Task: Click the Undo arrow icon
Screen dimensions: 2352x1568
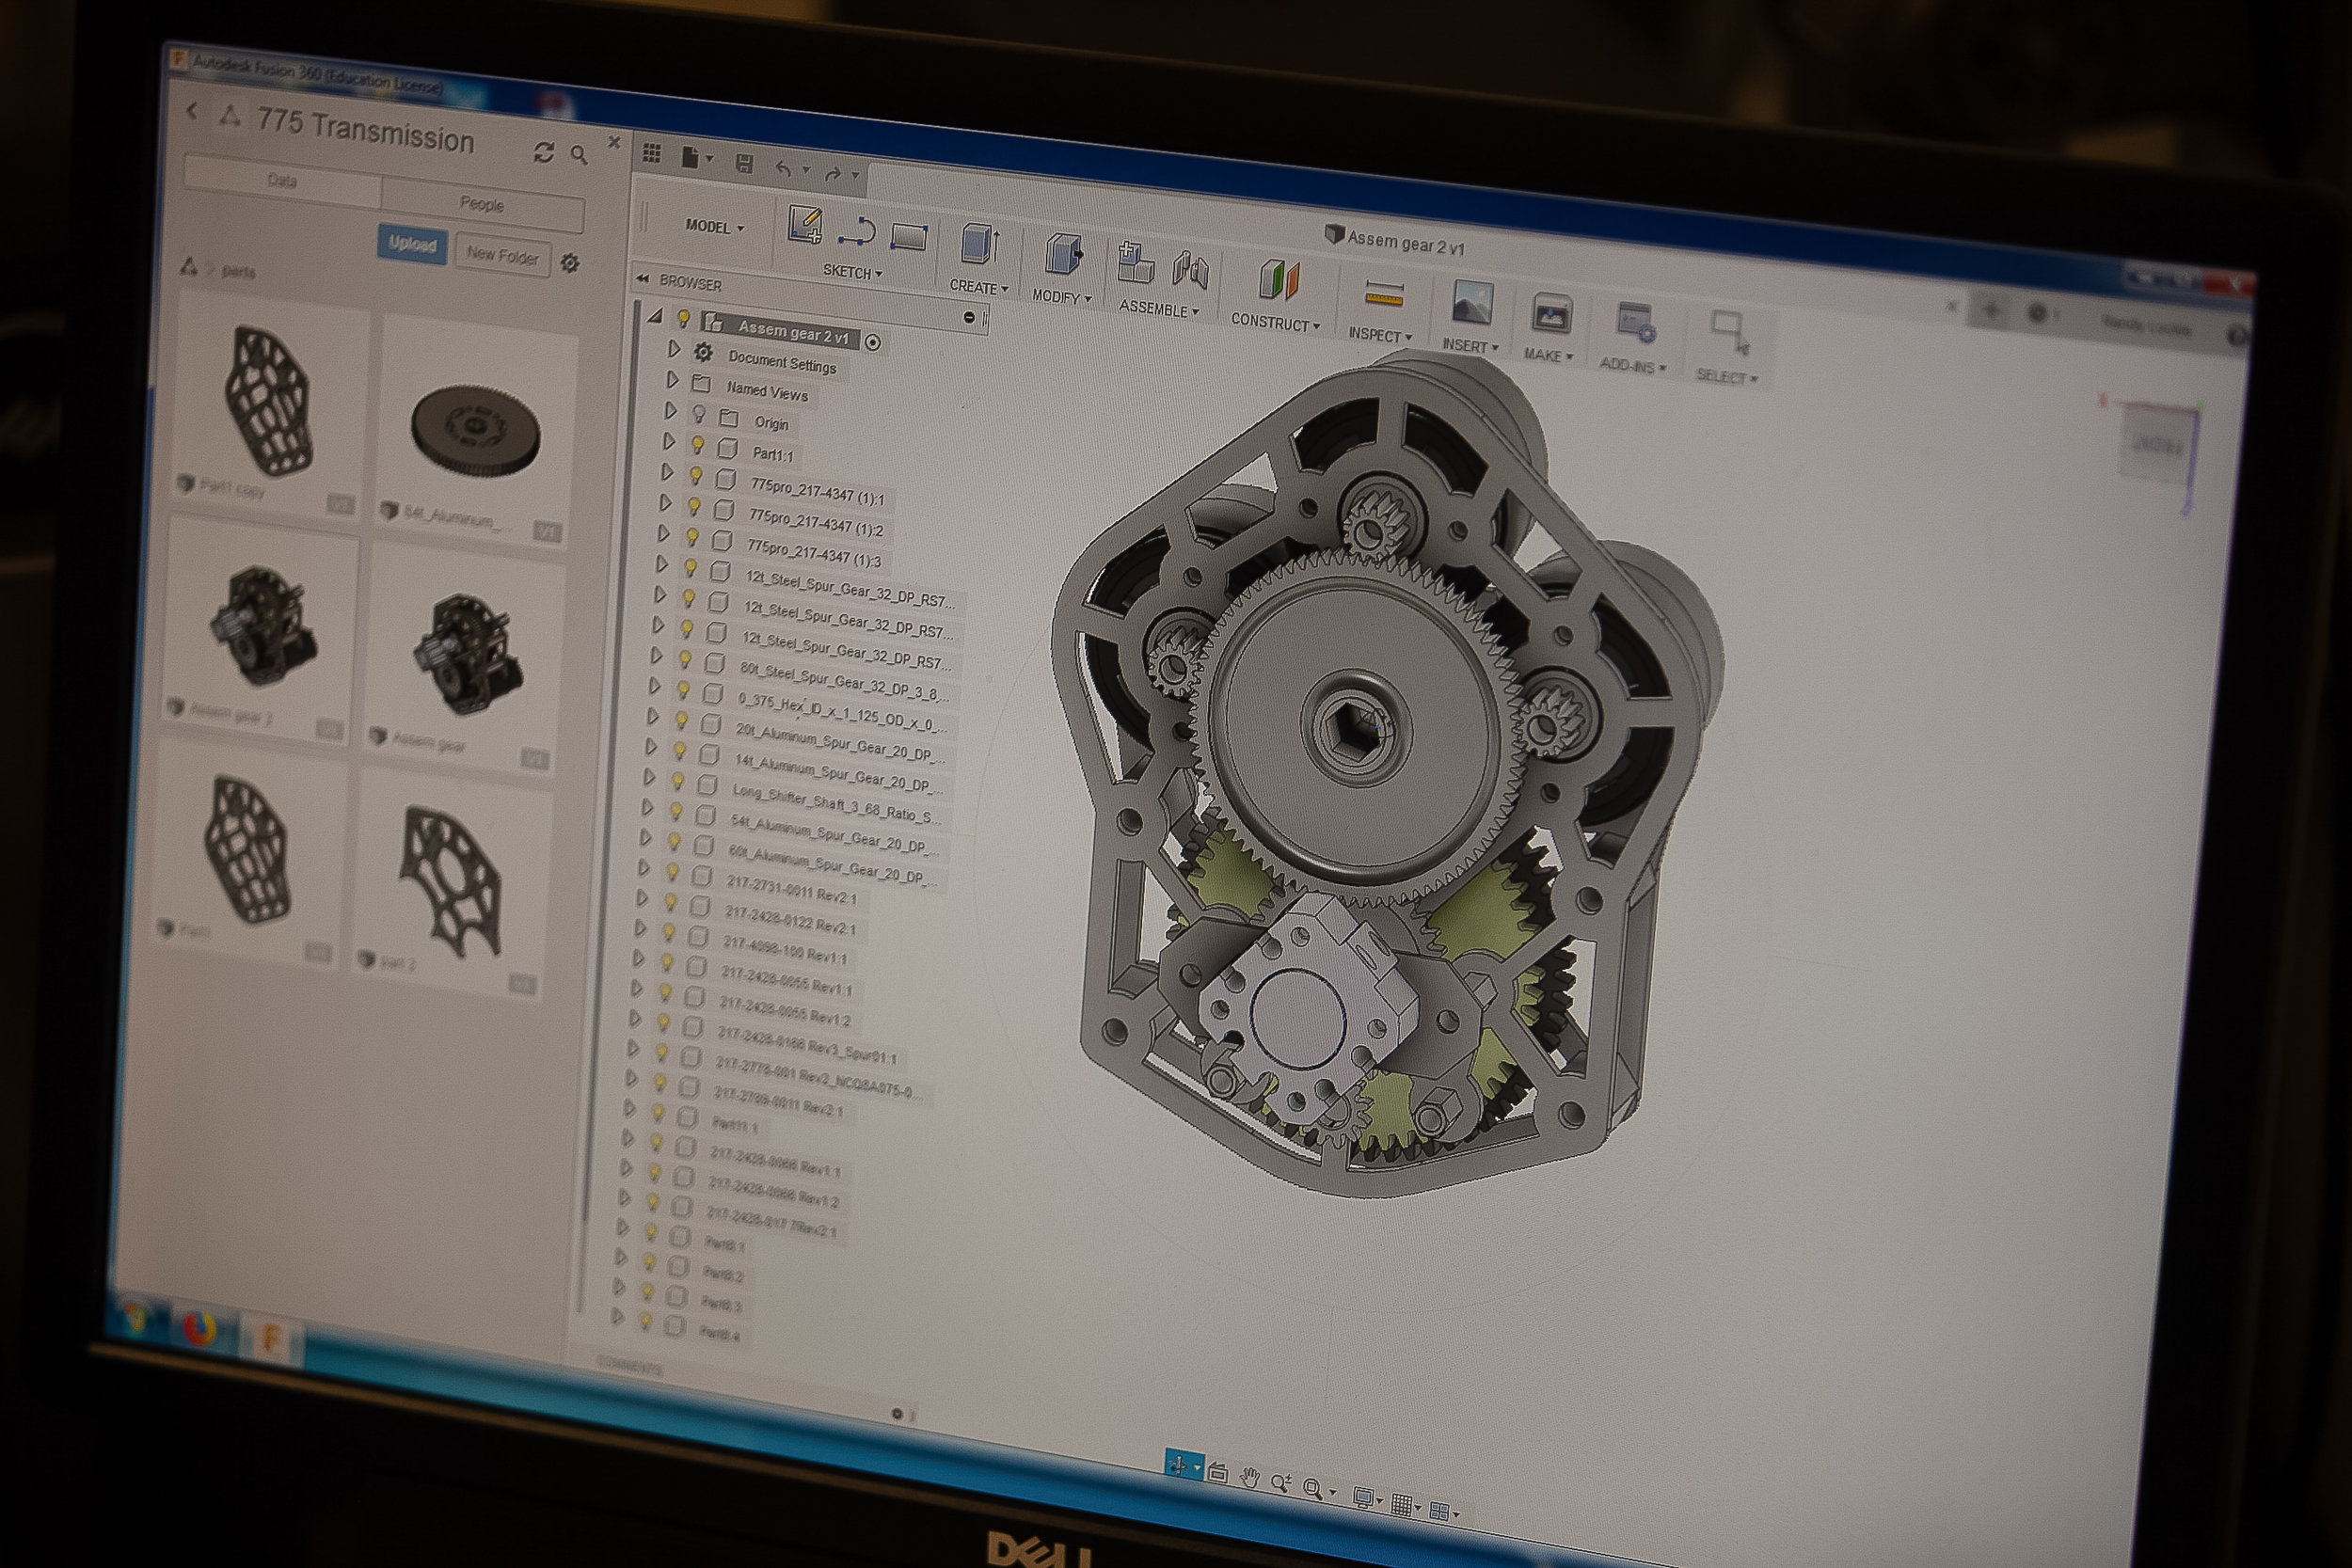Action: click(783, 168)
